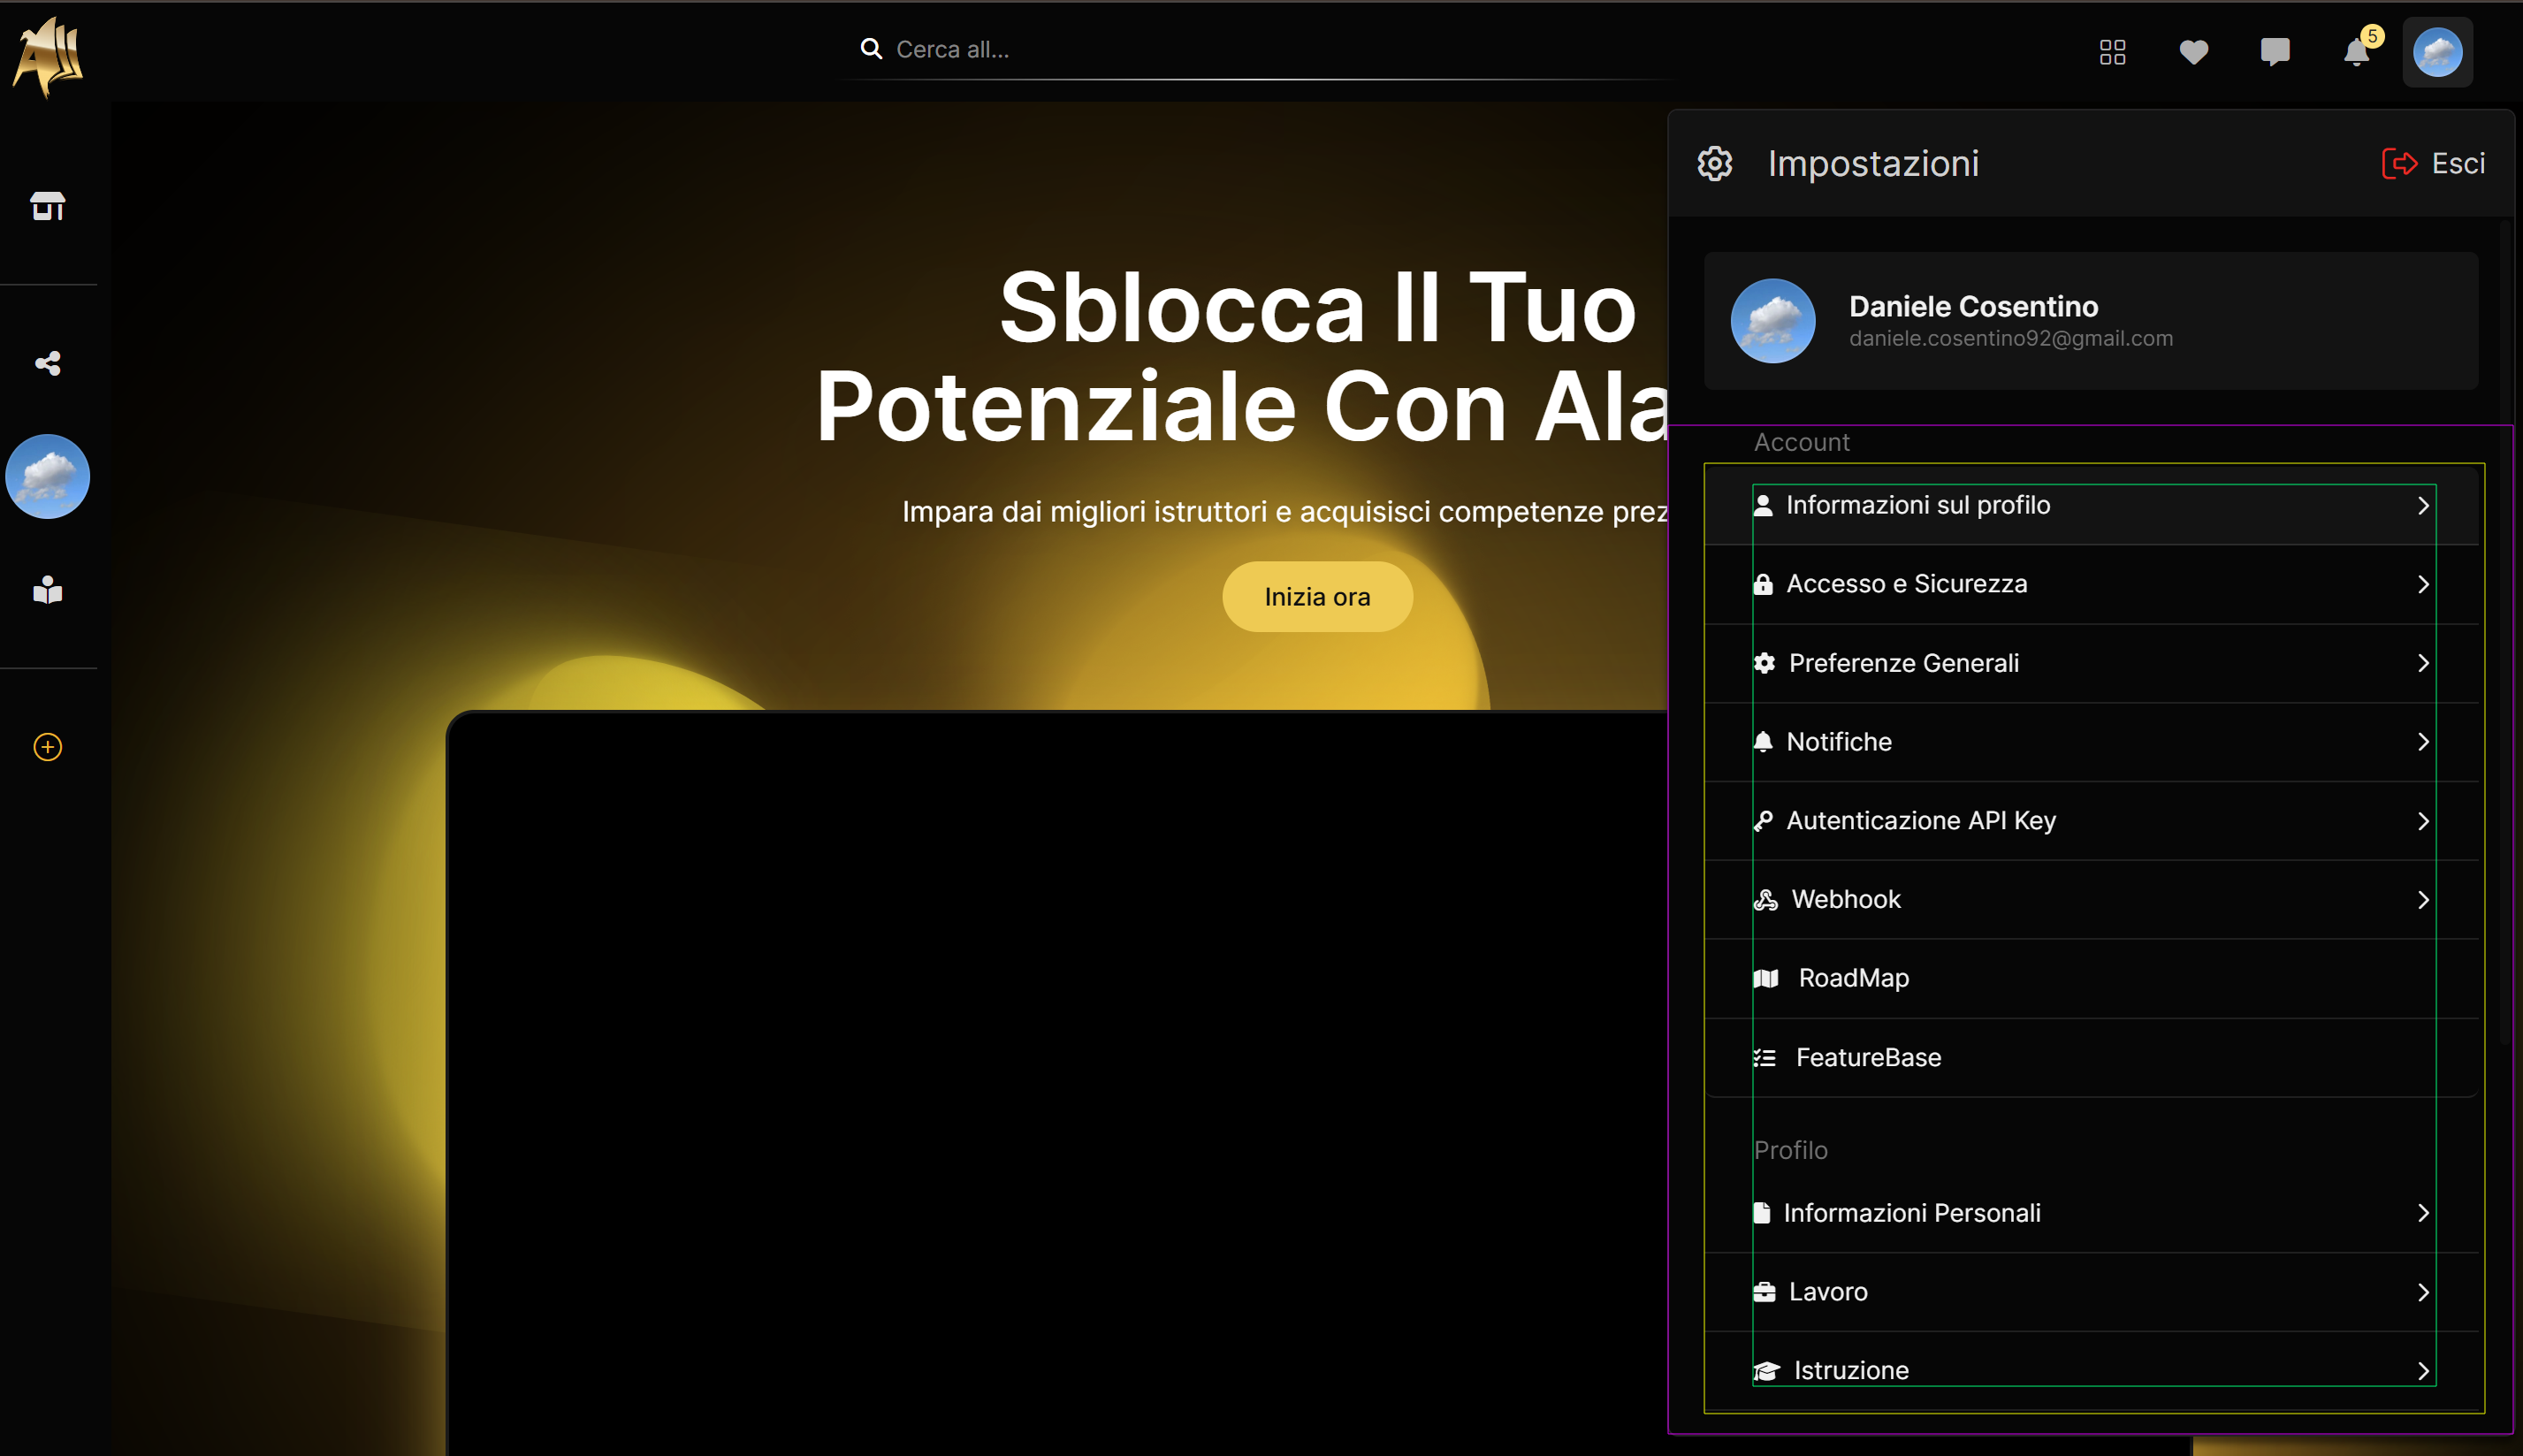
Task: Open Preferenze Generali settings
Action: click(2092, 663)
